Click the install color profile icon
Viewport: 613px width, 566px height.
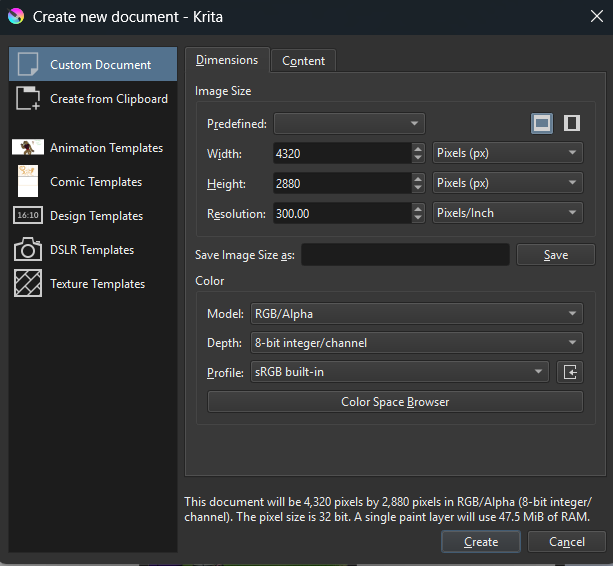pos(570,372)
